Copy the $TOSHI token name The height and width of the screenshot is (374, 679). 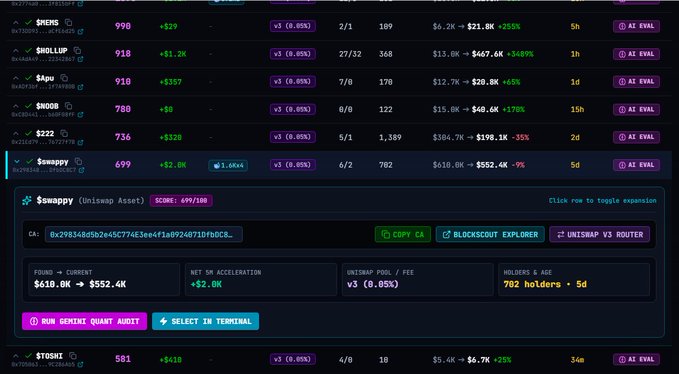73,356
